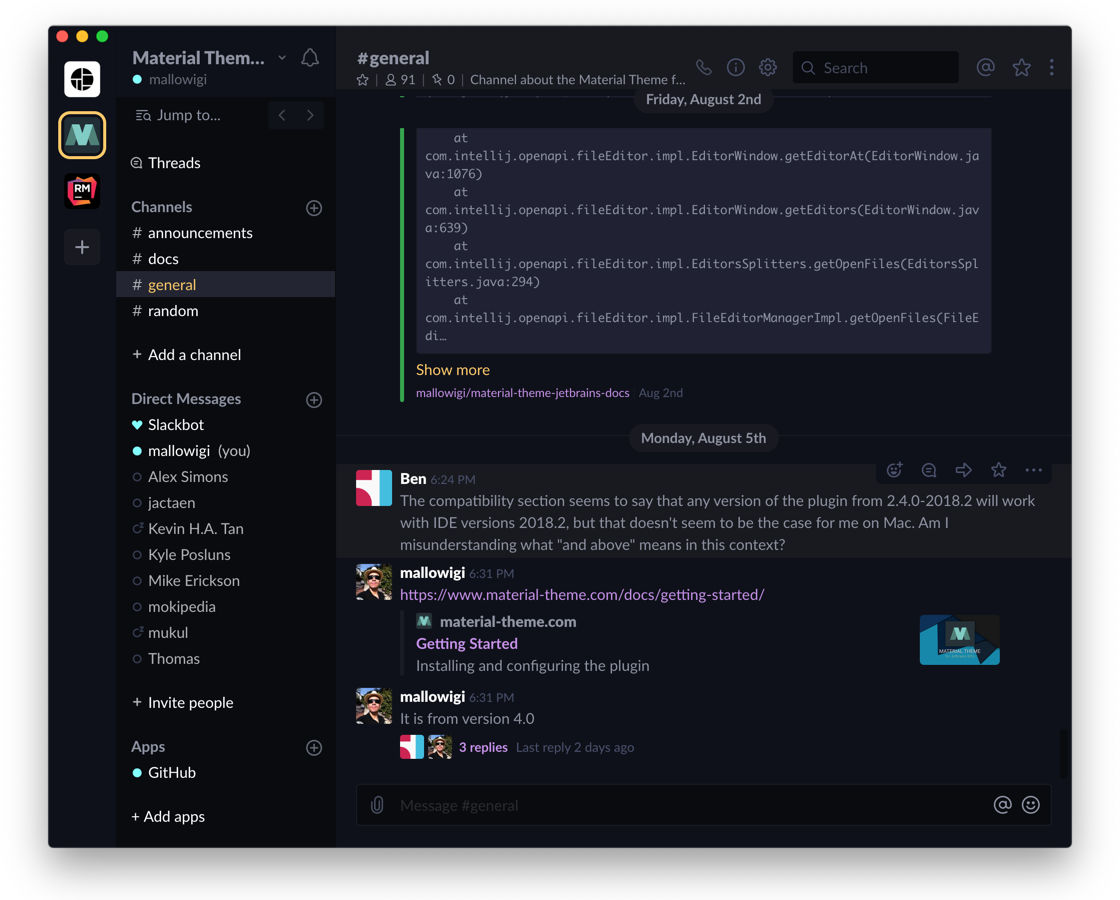Open the GitHub app
Image resolution: width=1120 pixels, height=900 pixels.
(x=225, y=772)
